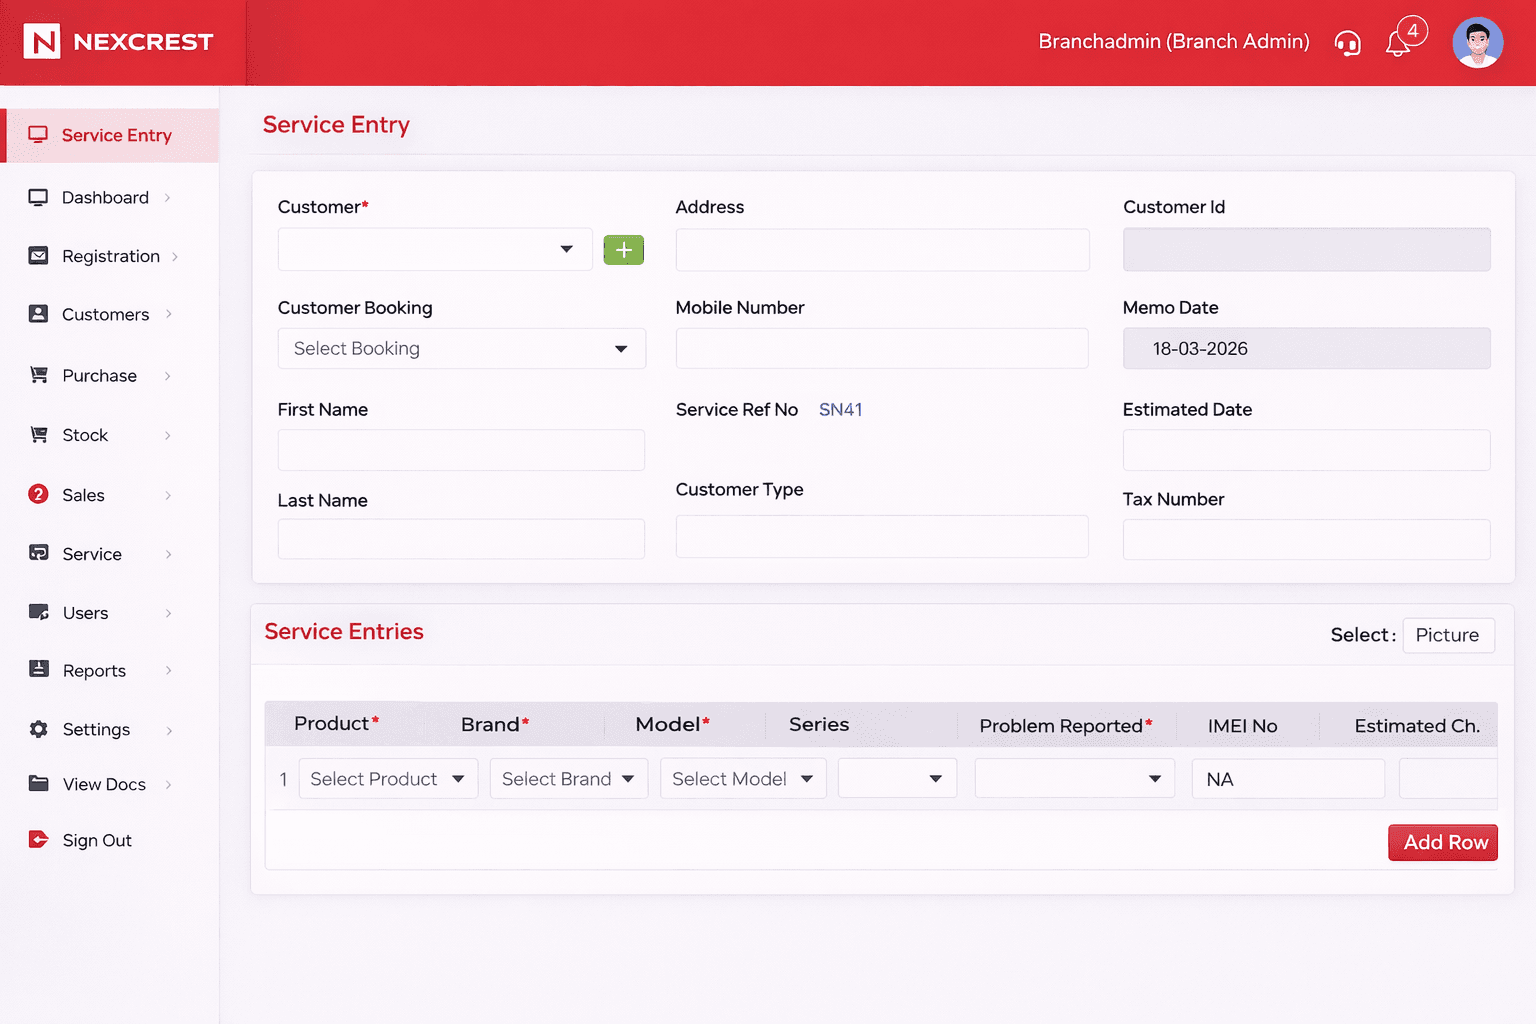Screen dimensions: 1536x1024
Task: Click the SN41 service reference link
Action: pos(840,409)
